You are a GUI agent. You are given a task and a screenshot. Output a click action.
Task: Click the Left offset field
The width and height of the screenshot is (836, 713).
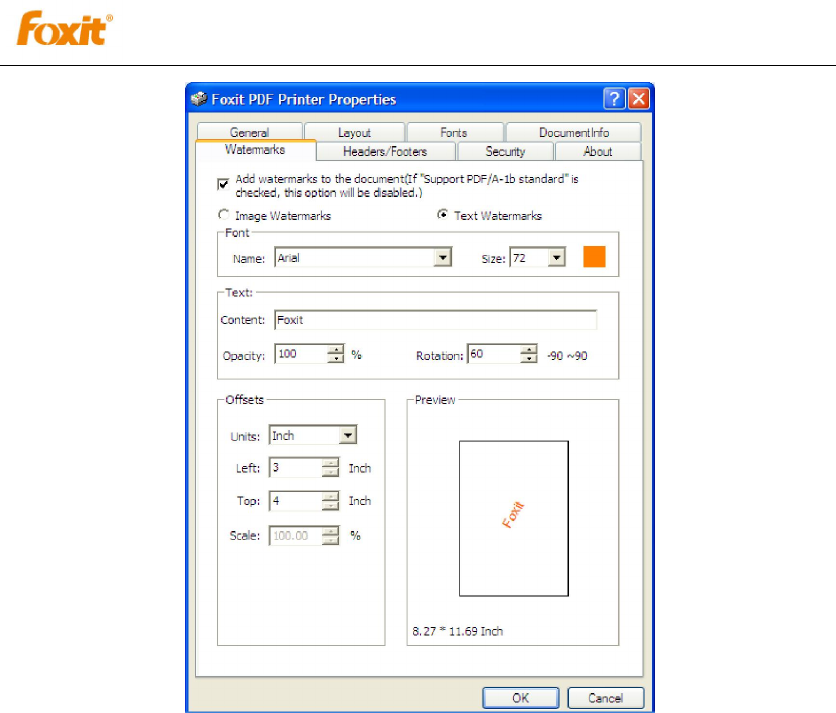(x=296, y=468)
